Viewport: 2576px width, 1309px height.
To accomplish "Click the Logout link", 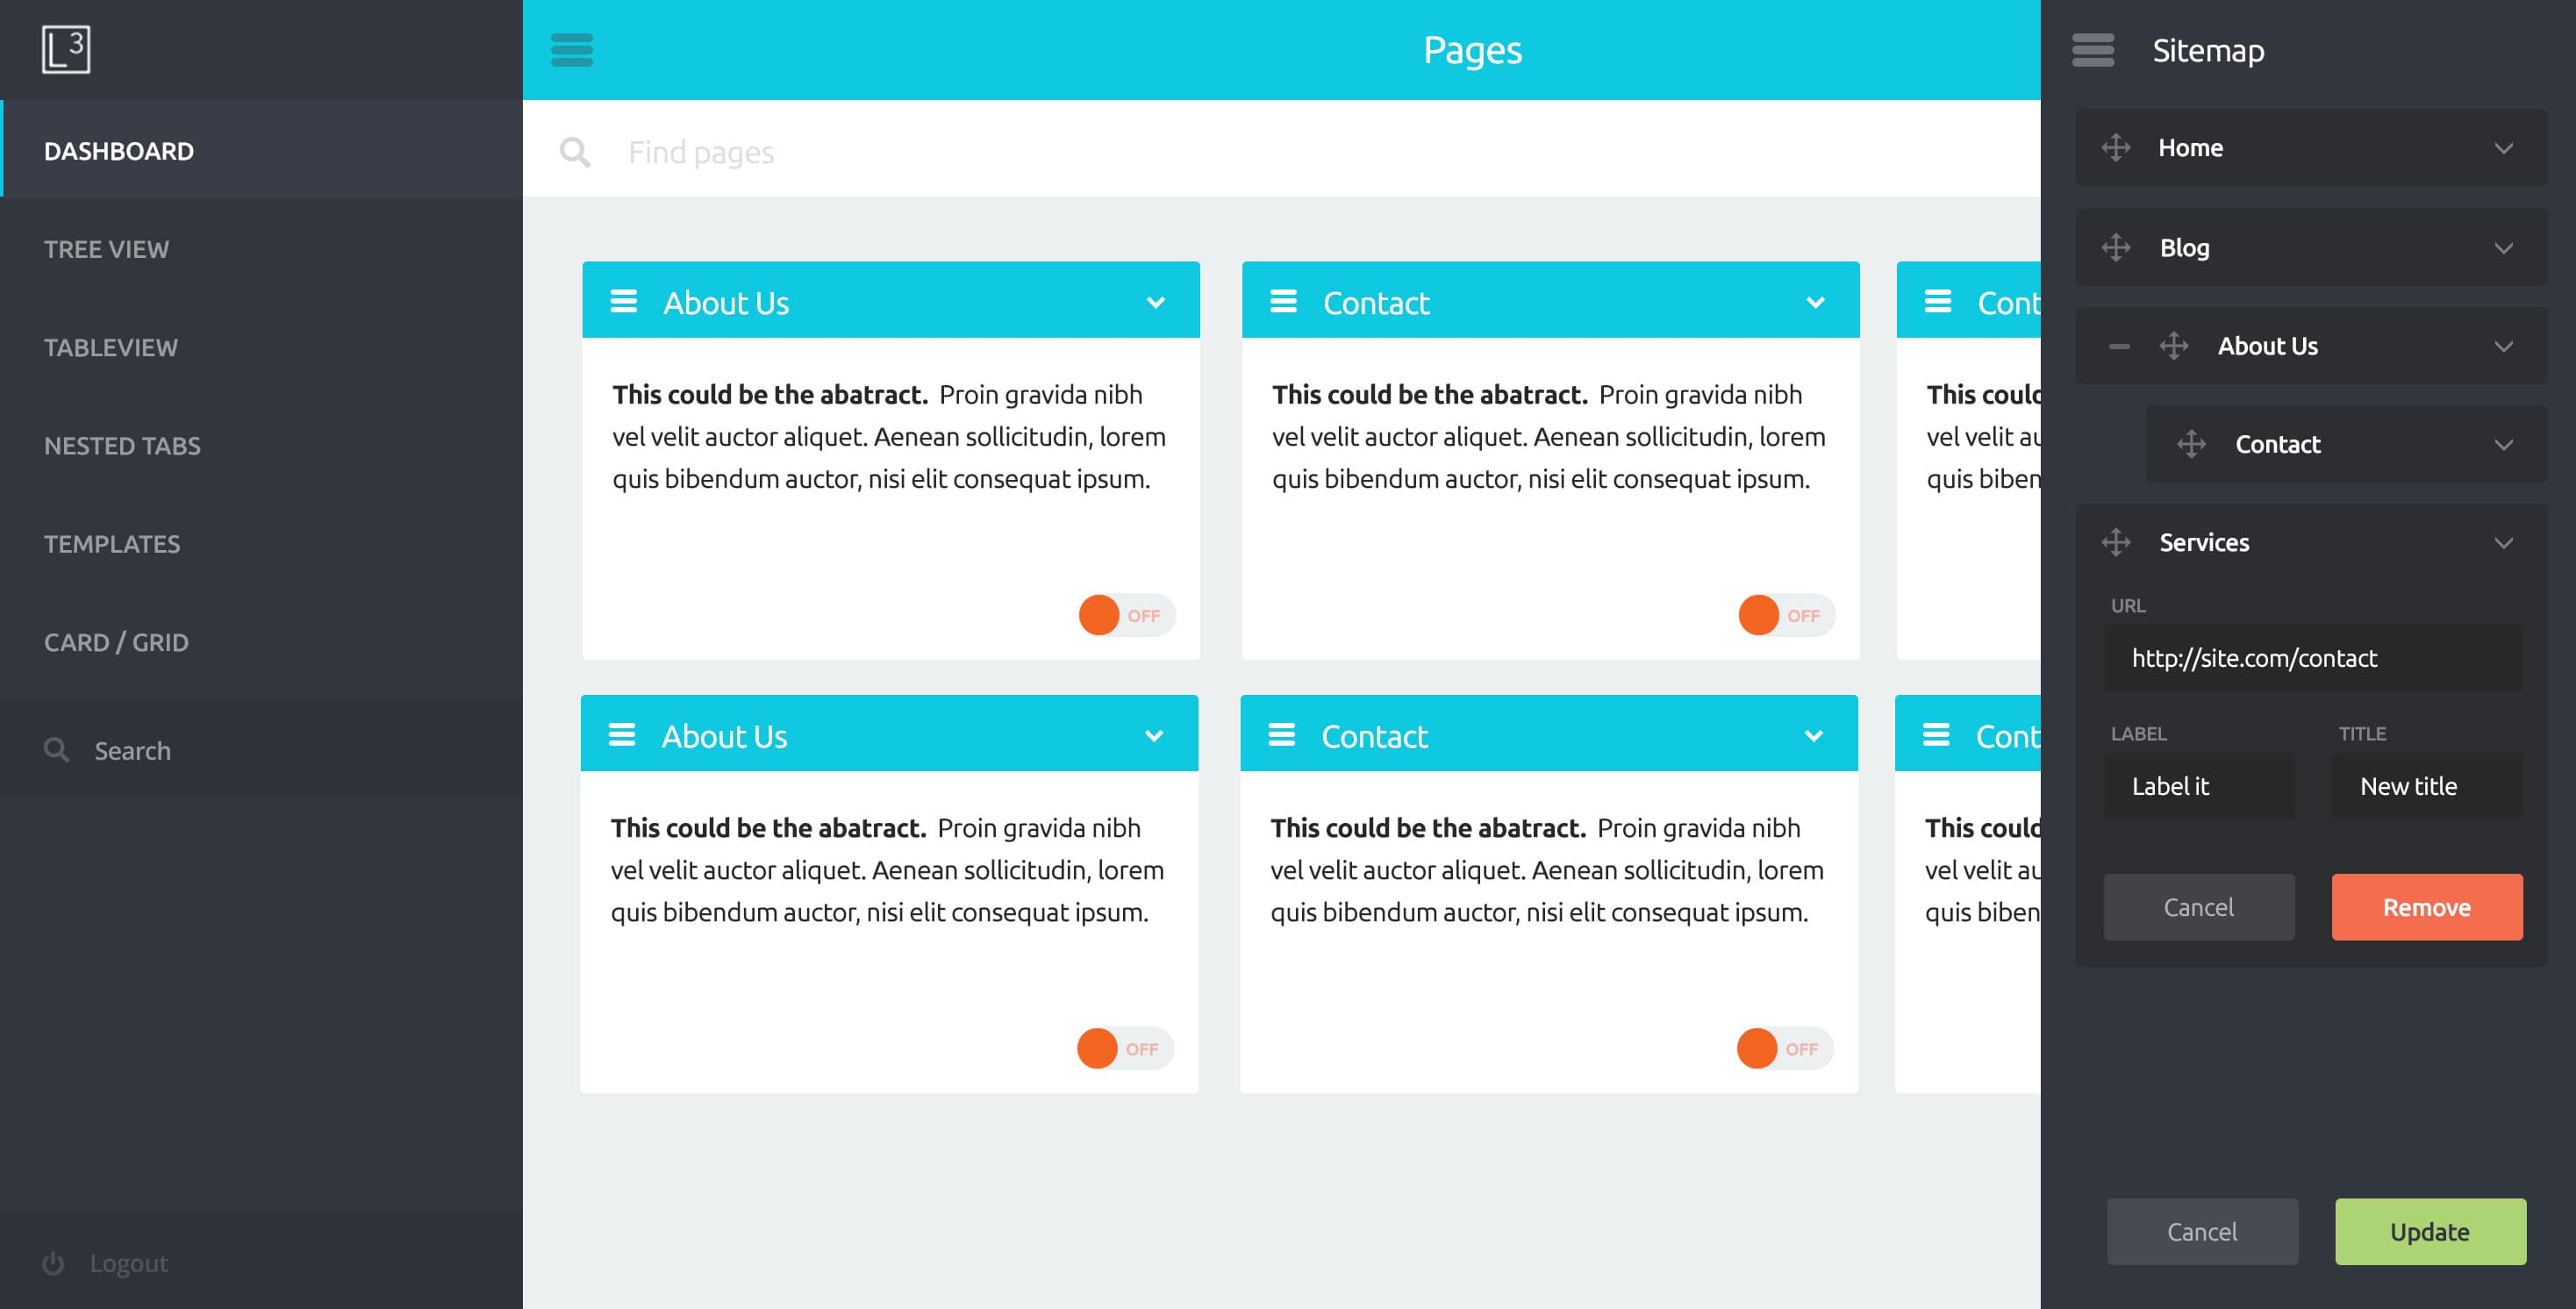I will click(129, 1263).
